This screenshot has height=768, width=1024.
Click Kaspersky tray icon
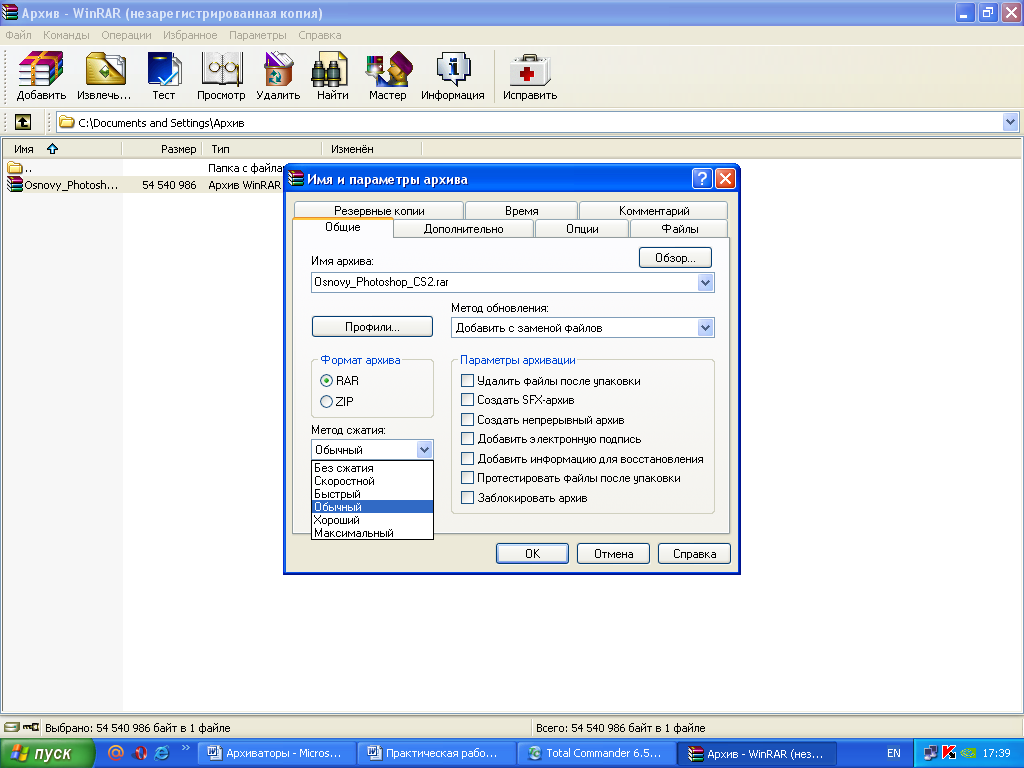pos(949,753)
